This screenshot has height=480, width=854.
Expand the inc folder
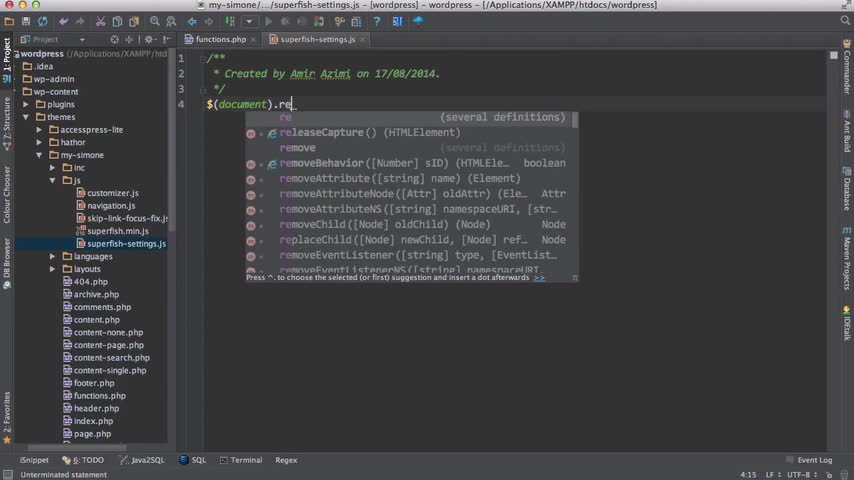click(x=53, y=168)
